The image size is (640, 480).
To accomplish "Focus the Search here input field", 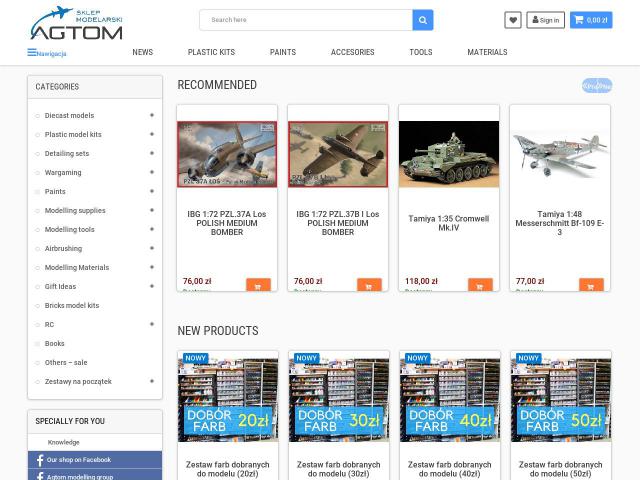I will pyautogui.click(x=306, y=20).
